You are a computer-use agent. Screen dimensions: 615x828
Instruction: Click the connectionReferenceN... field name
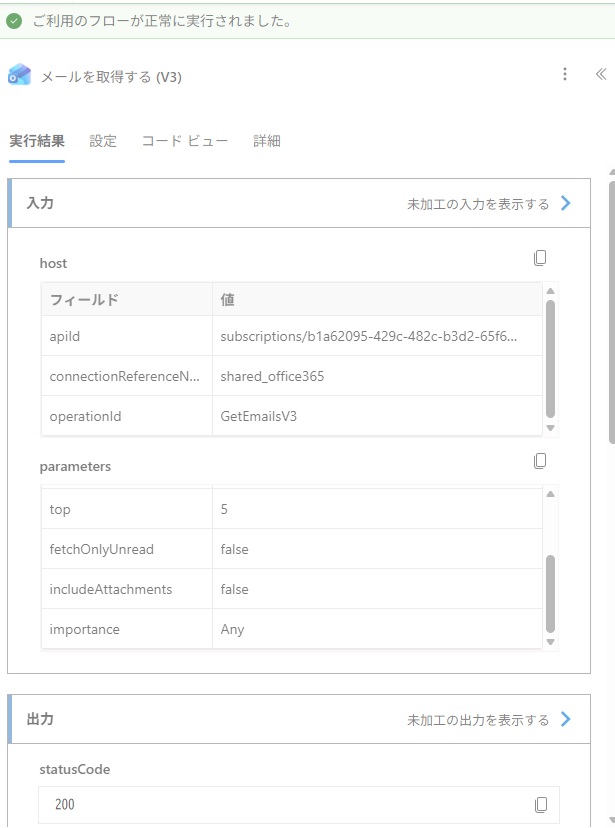click(x=125, y=376)
